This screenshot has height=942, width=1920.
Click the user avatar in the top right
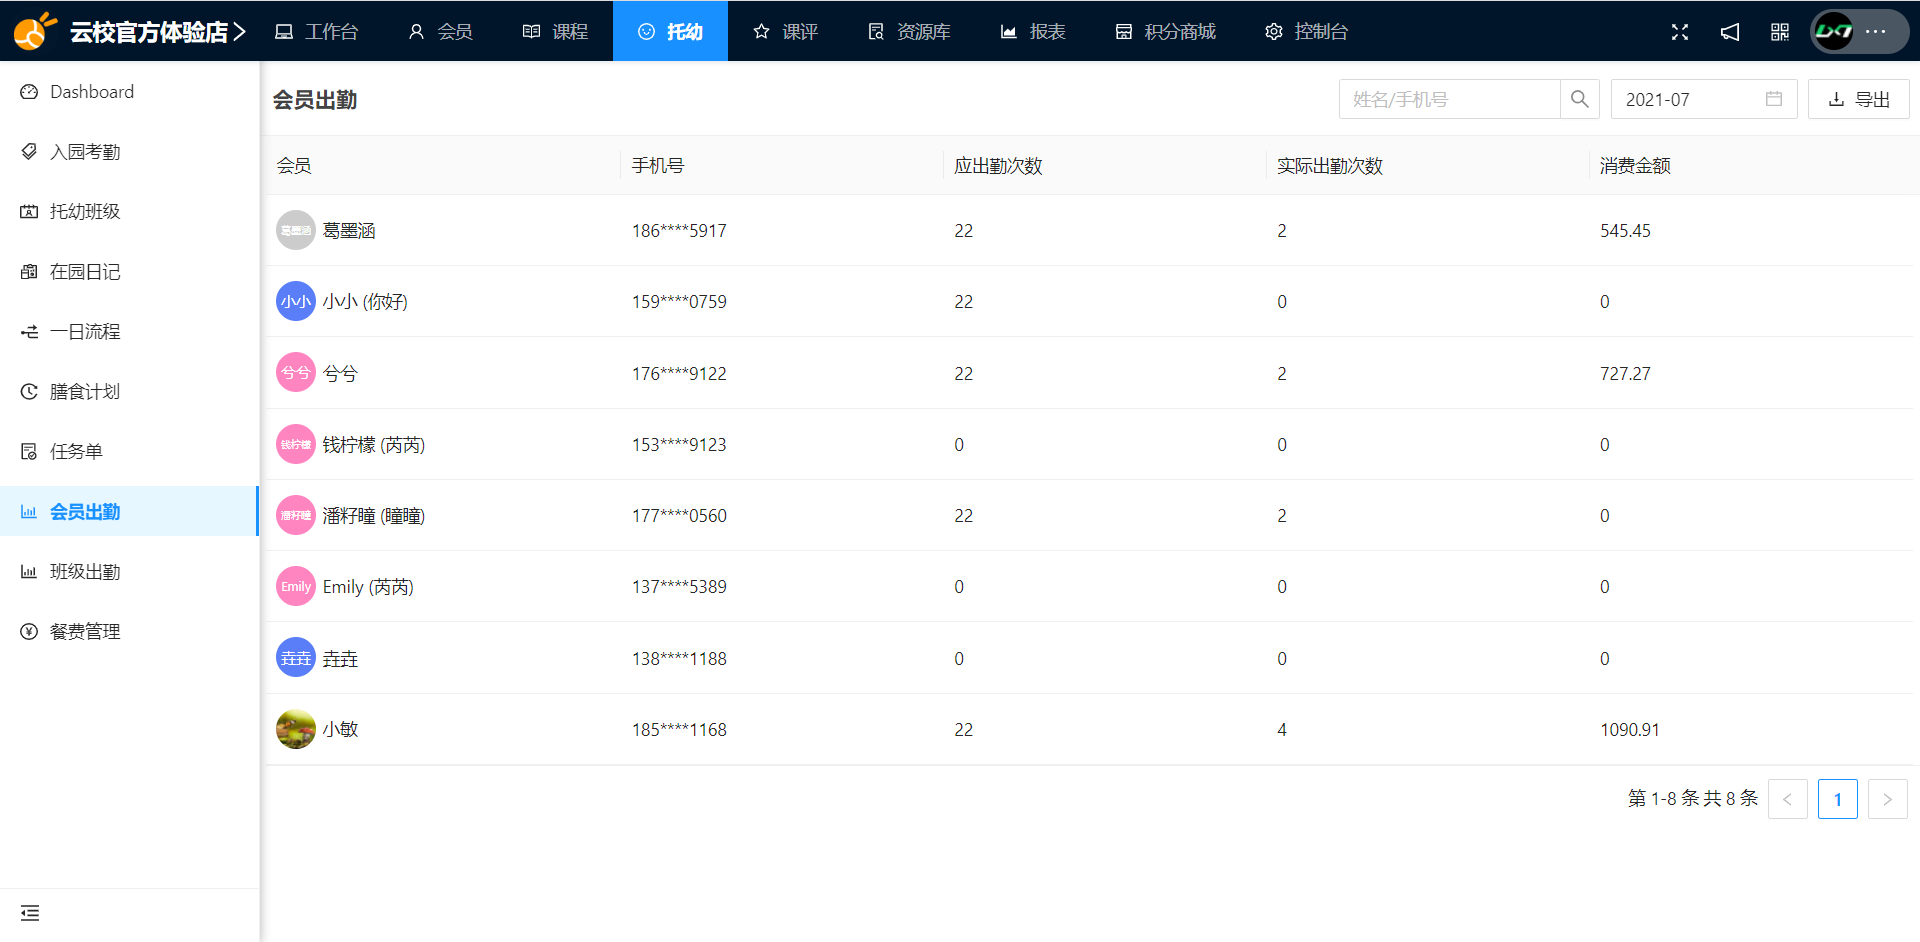click(x=1834, y=32)
